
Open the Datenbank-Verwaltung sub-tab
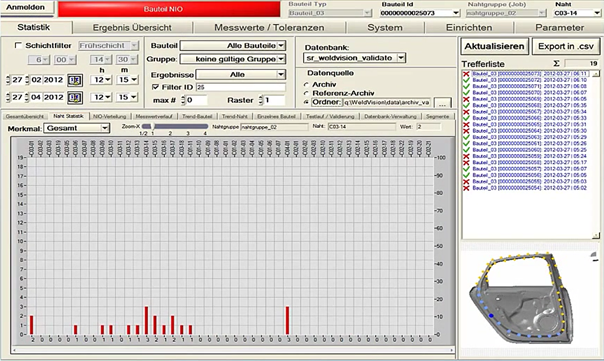[390, 116]
